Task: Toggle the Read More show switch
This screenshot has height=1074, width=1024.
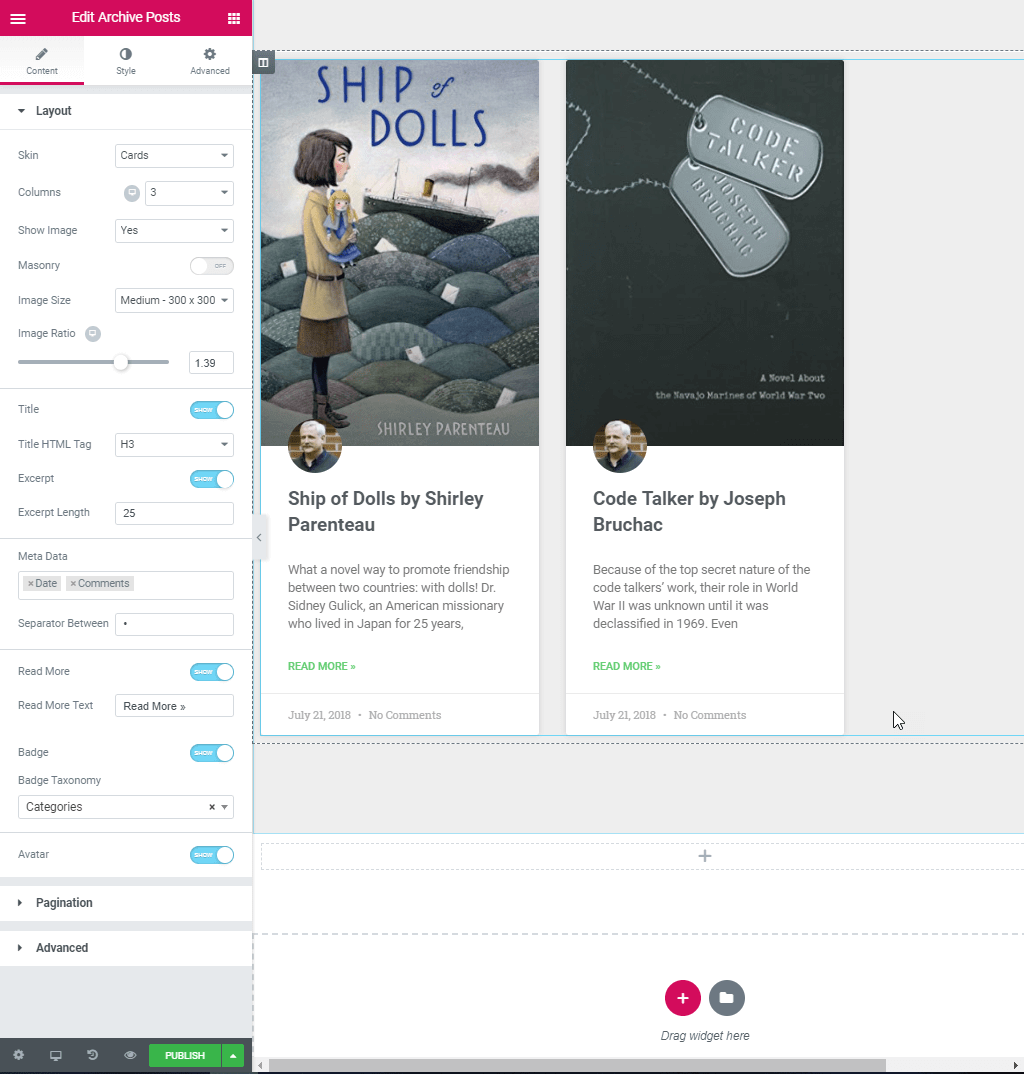Action: click(x=212, y=672)
